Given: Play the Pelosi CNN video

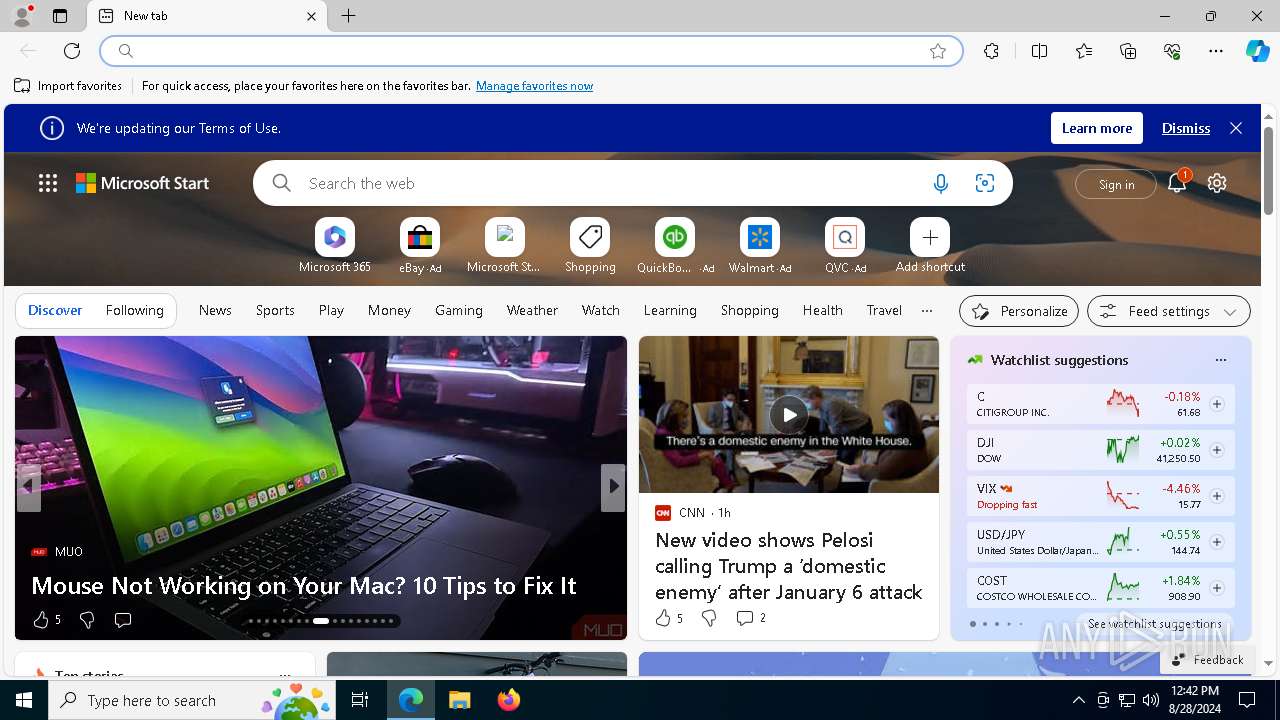Looking at the screenshot, I should (x=789, y=414).
